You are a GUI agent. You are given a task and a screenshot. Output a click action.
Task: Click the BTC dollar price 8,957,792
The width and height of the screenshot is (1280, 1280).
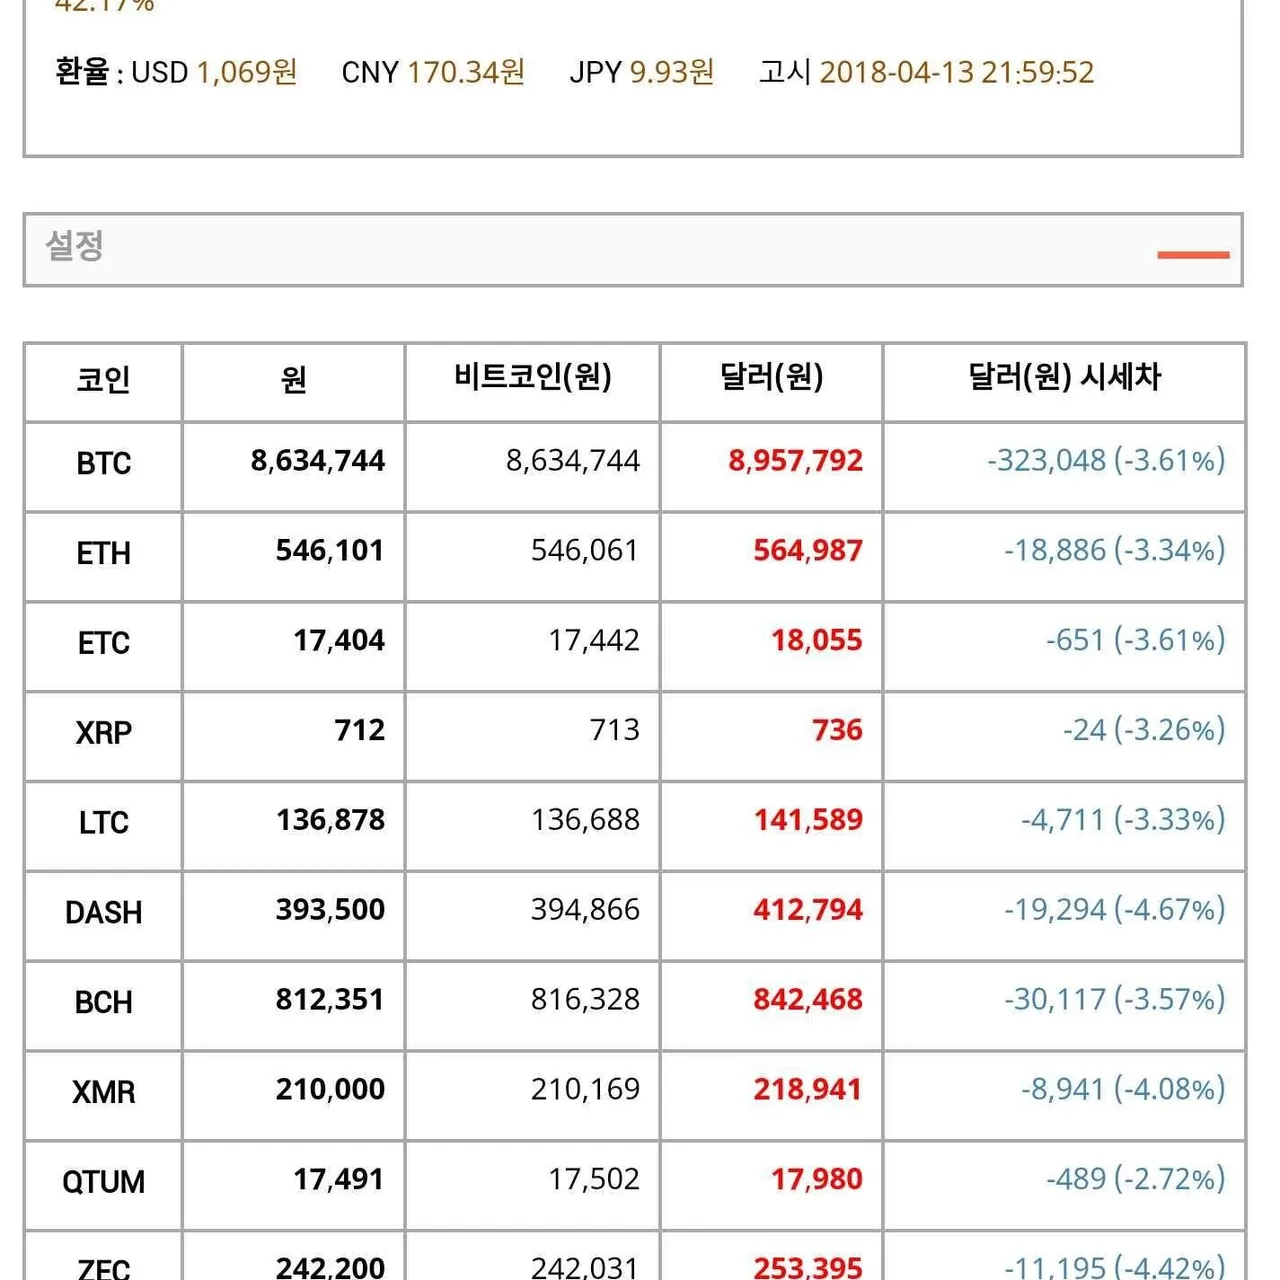coord(795,461)
